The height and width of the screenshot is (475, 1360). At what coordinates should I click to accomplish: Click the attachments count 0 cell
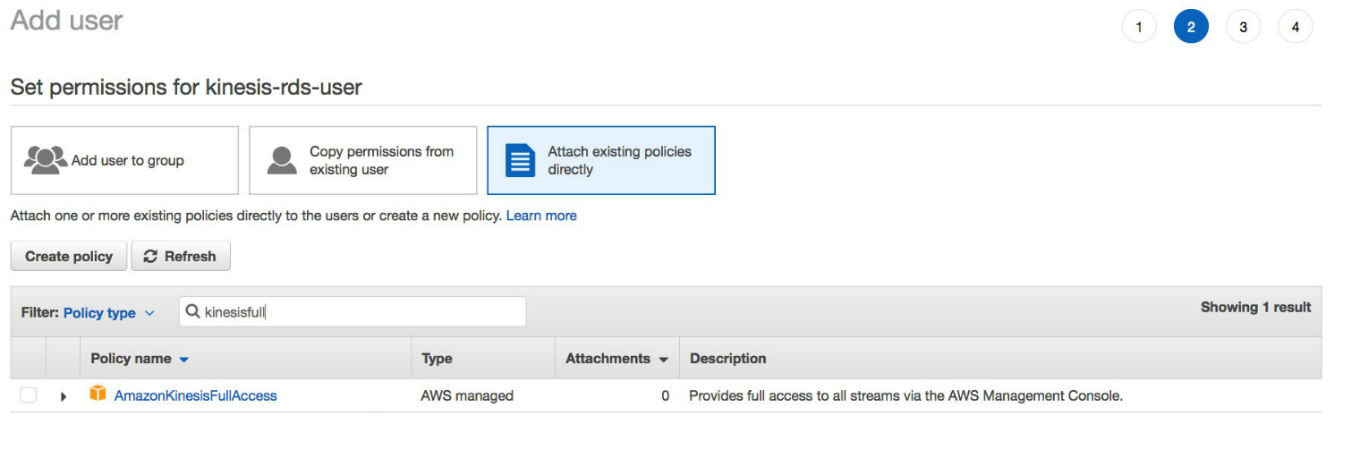(665, 396)
